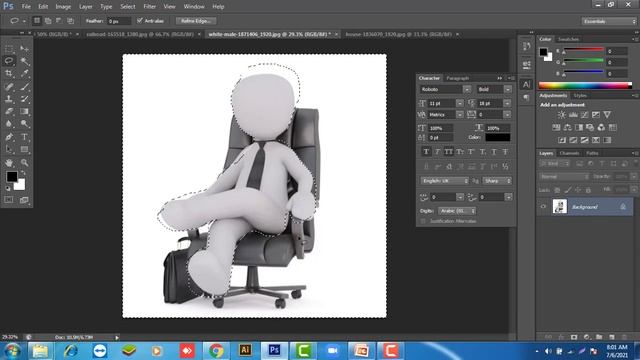Select the Path Selection tool

click(9, 149)
